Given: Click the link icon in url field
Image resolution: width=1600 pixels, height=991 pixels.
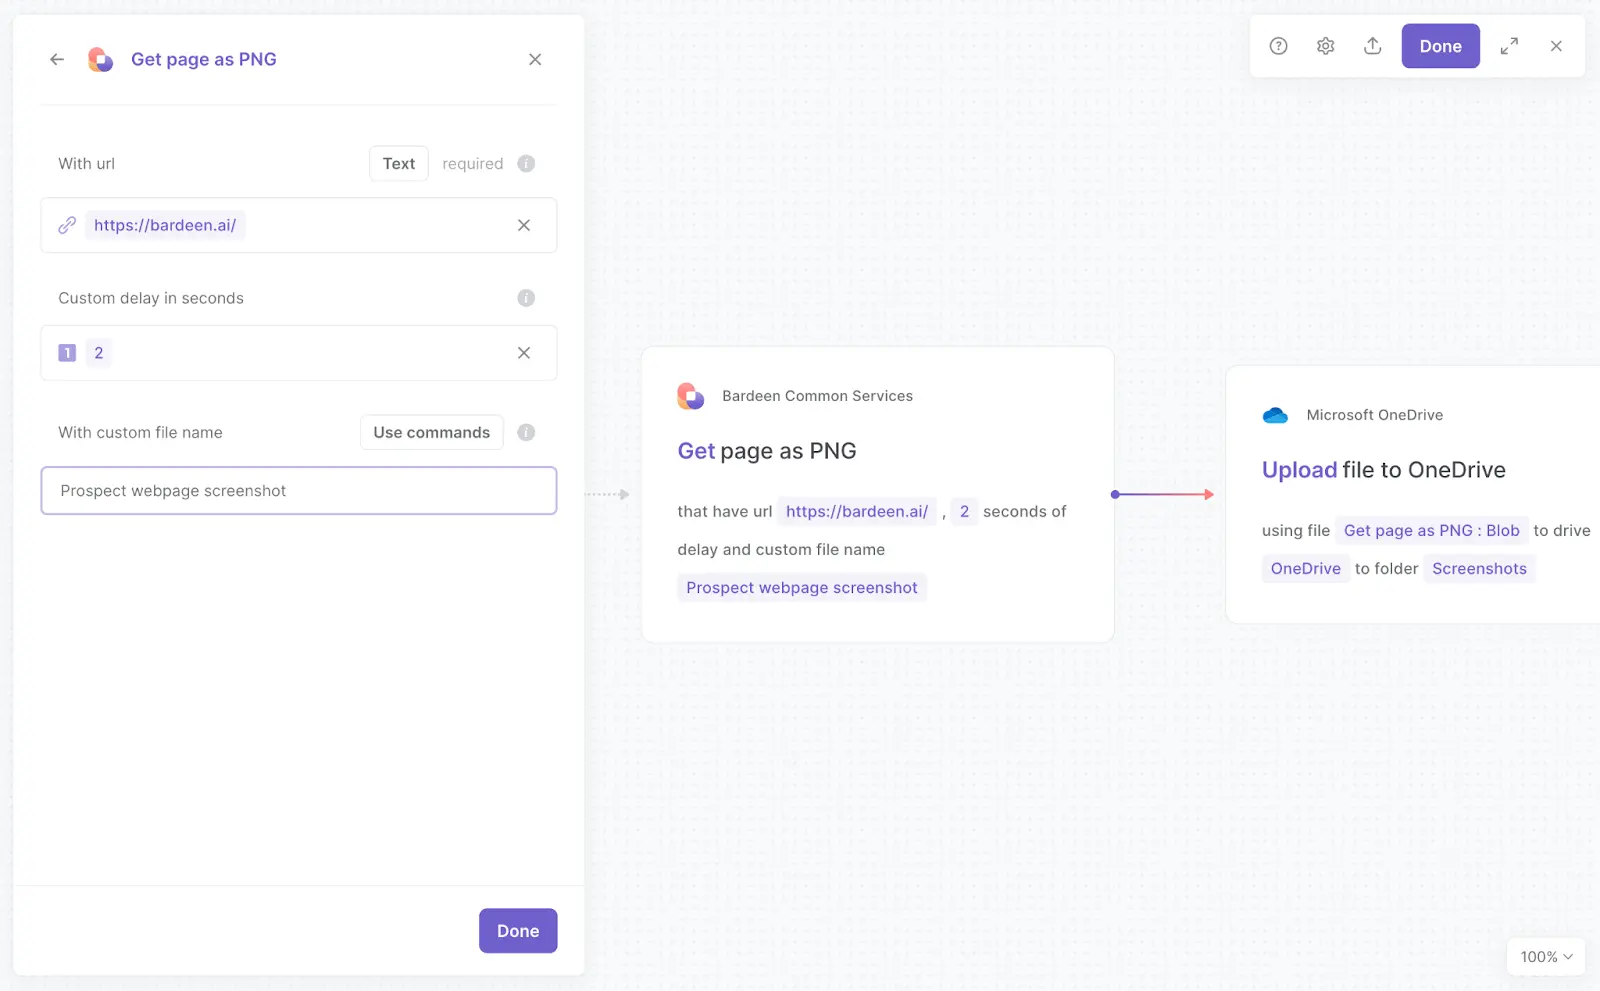Looking at the screenshot, I should (x=67, y=226).
